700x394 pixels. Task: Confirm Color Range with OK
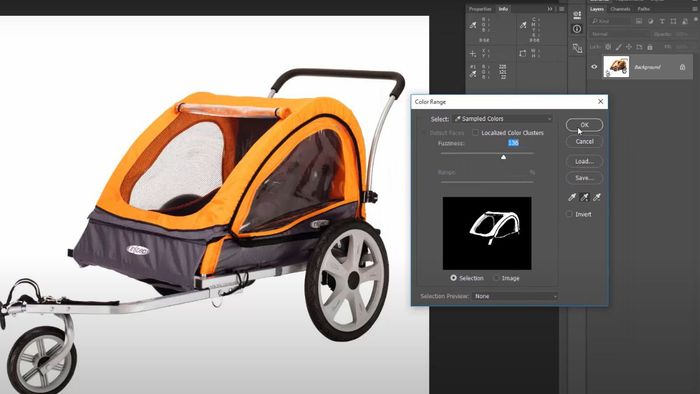point(584,125)
